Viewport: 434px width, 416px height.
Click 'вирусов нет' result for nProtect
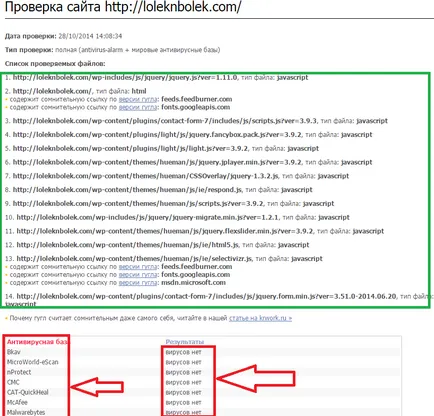click(184, 372)
